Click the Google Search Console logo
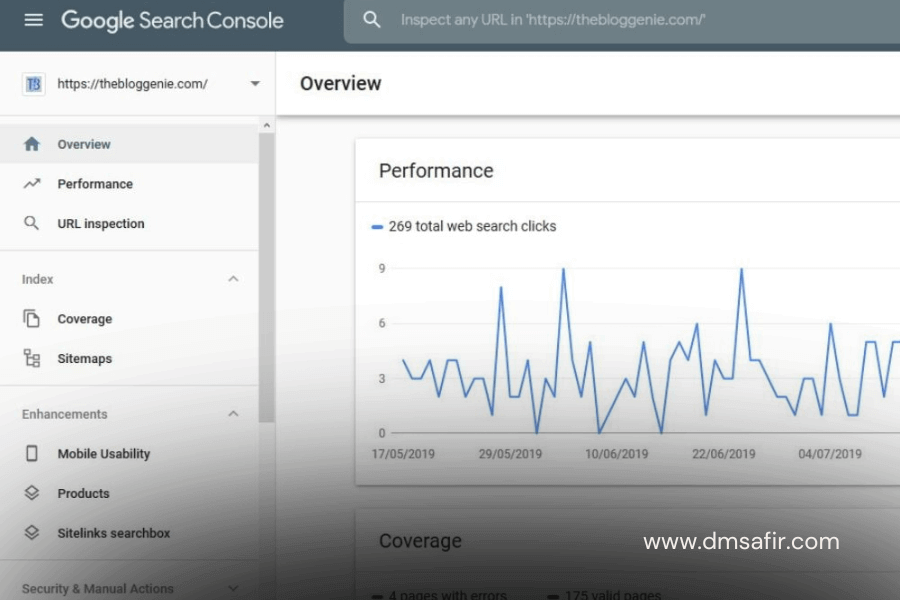Screen dimensions: 900x600 click(x=172, y=21)
